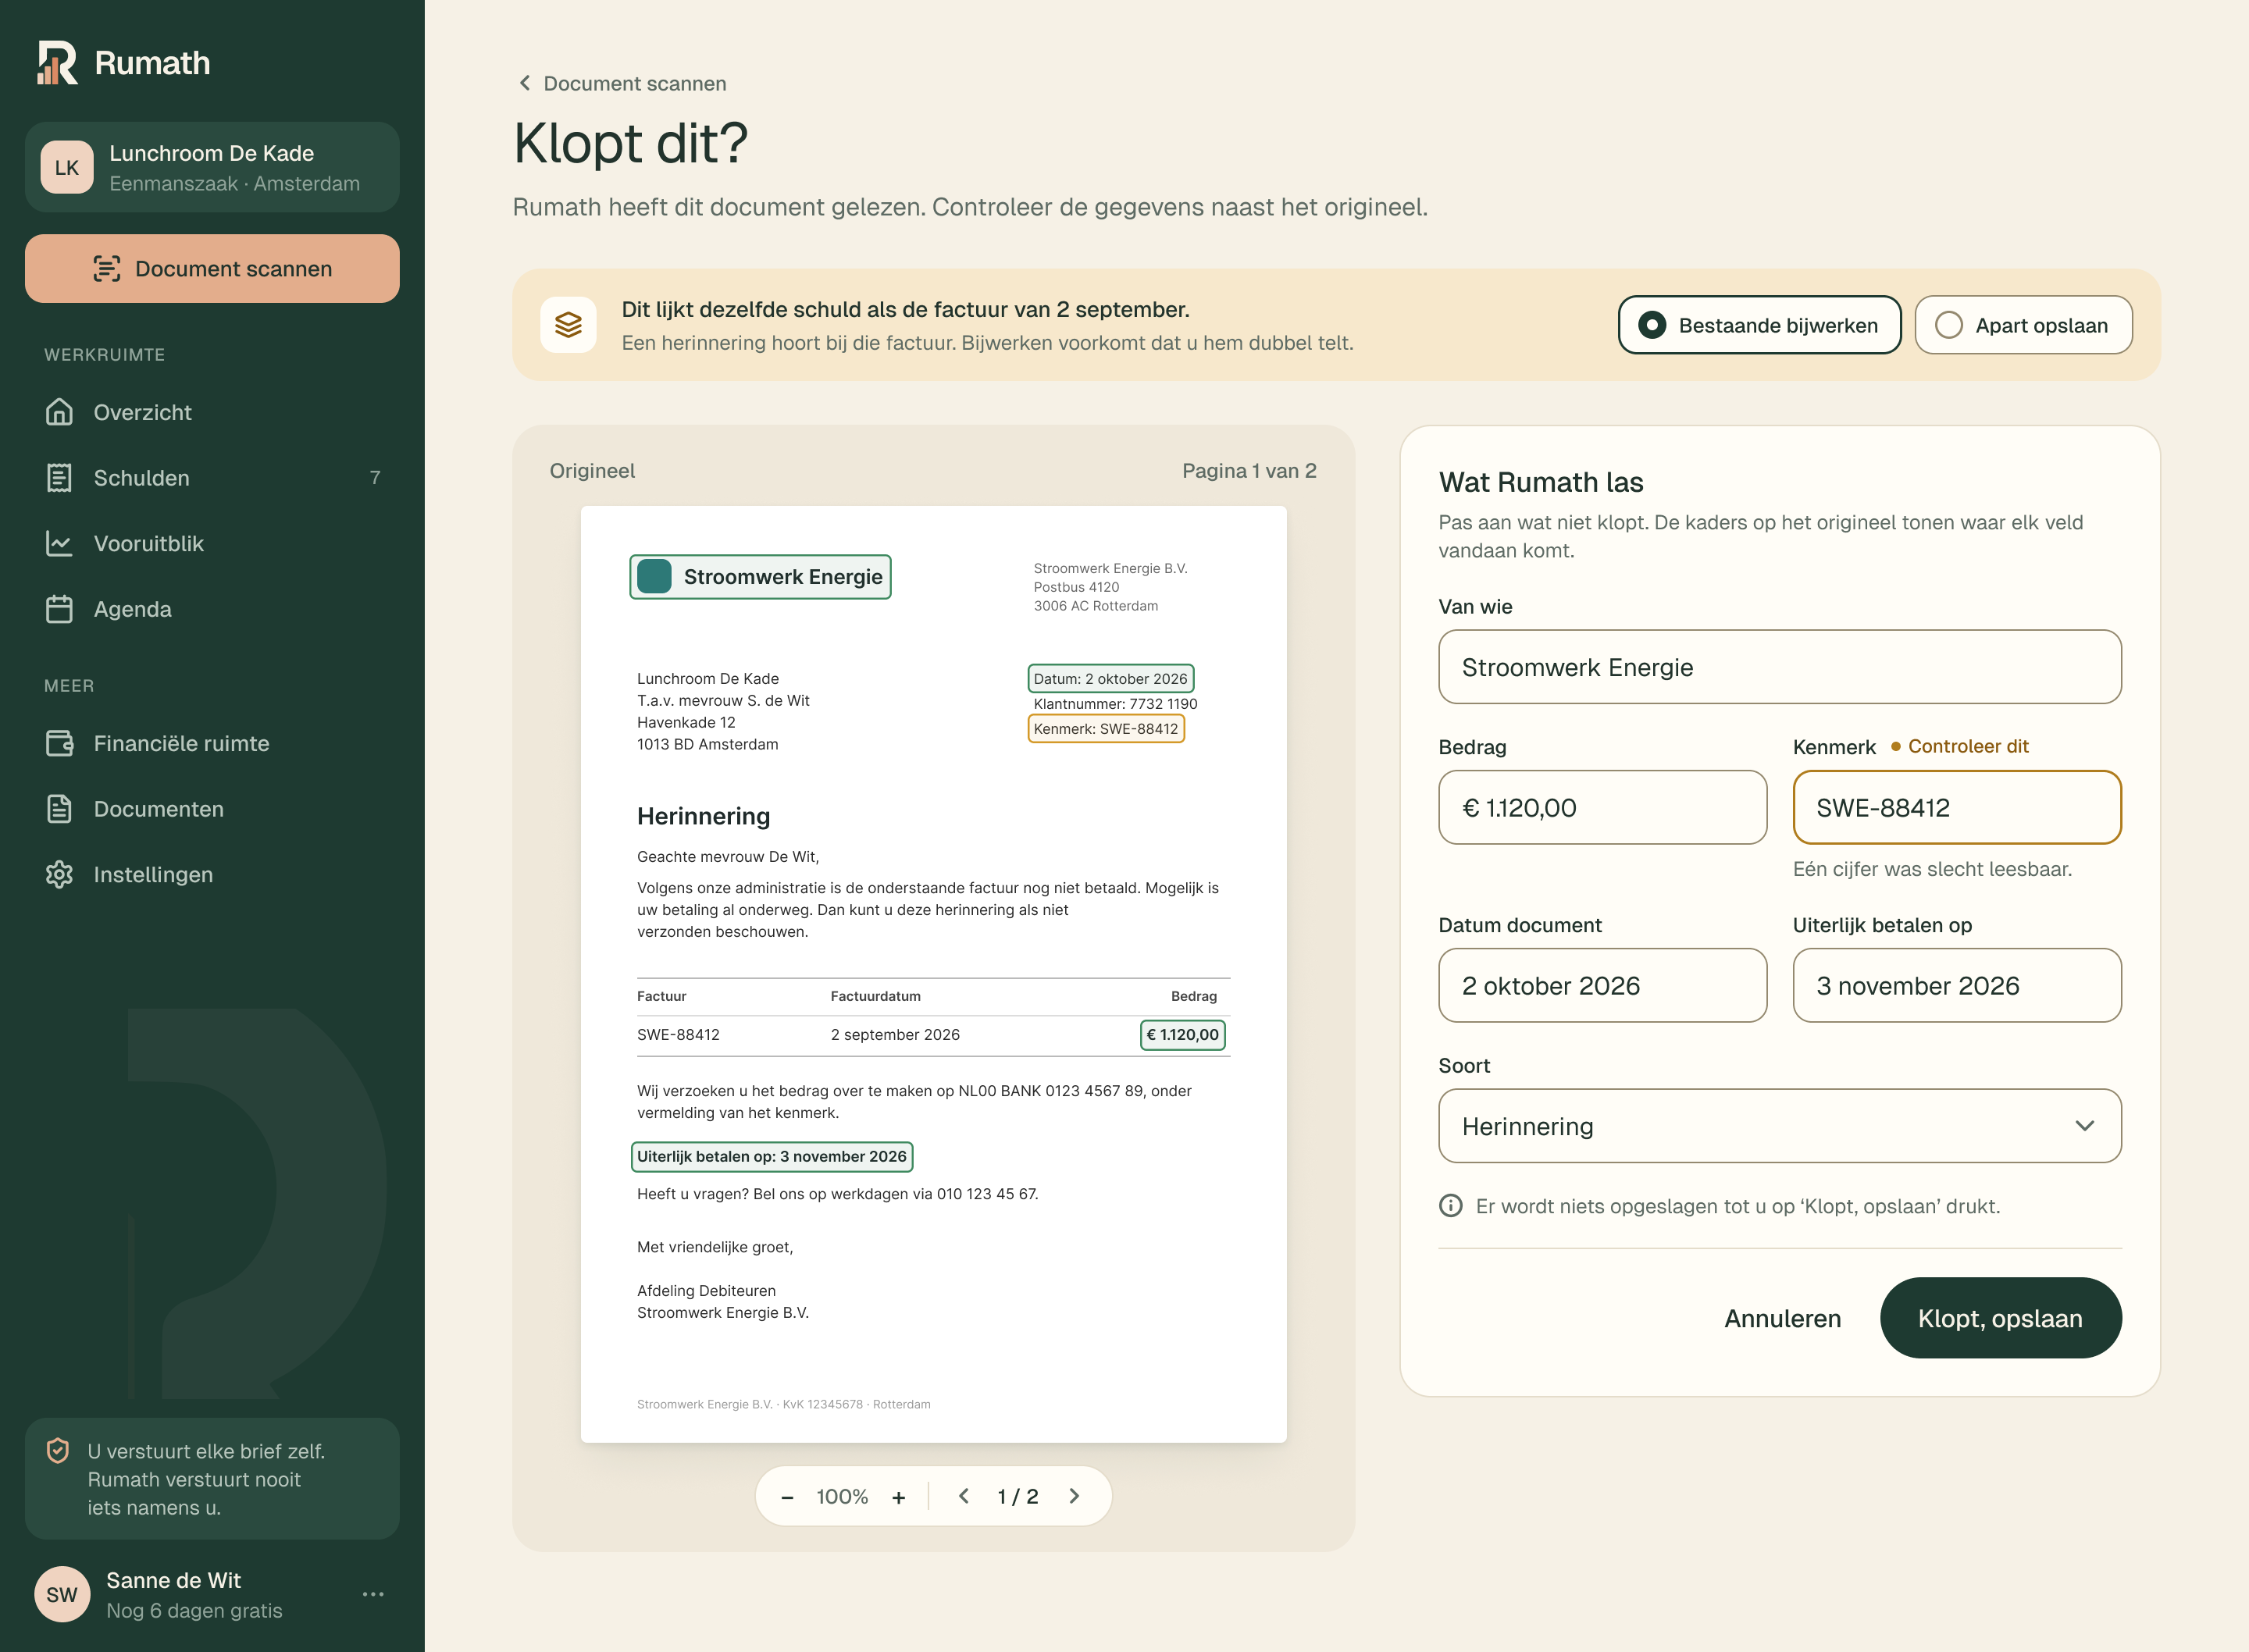2249x1652 pixels.
Task: Open Instellingen gear icon
Action: [x=59, y=874]
